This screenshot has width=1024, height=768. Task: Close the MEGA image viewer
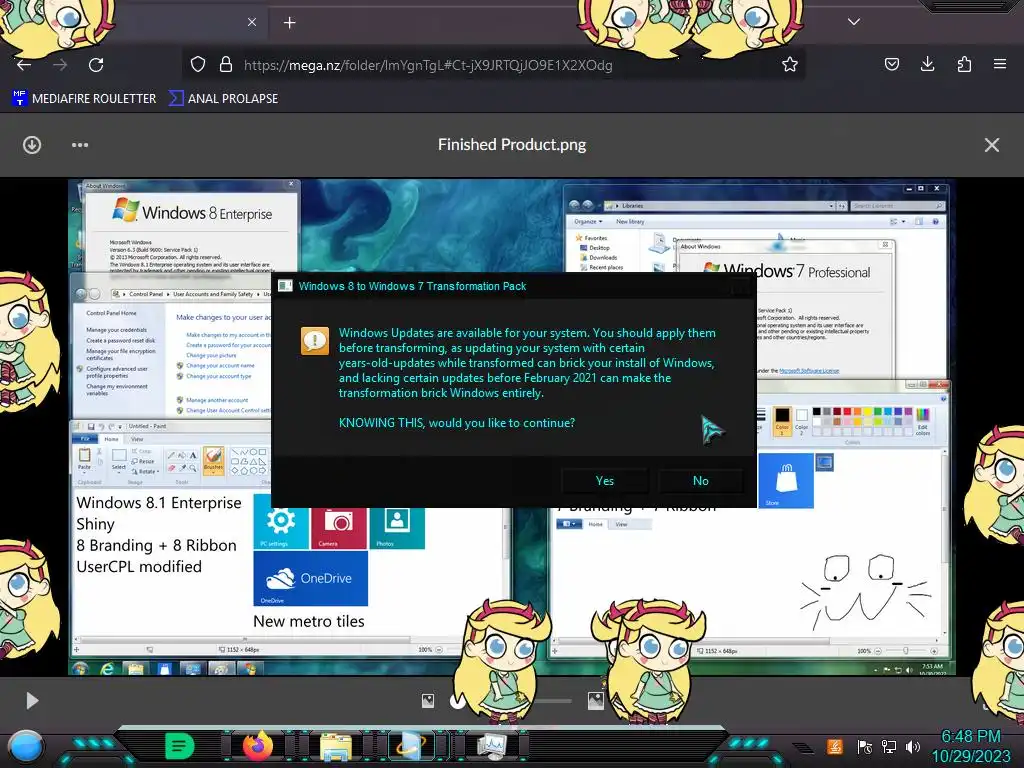991,145
